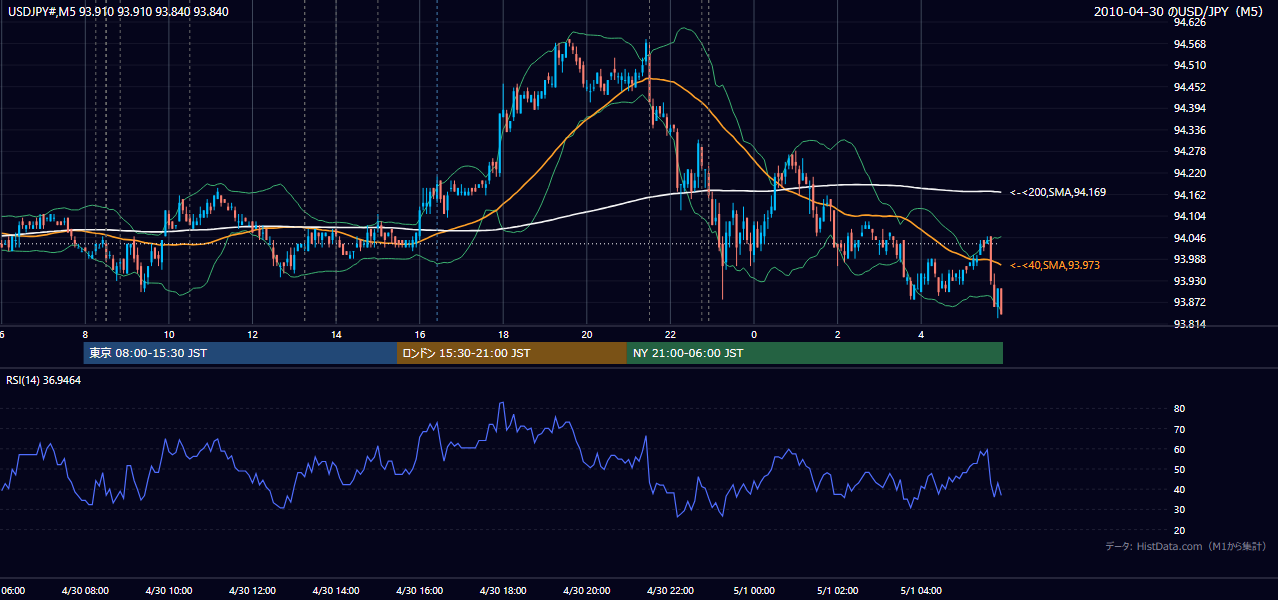Click the 93.872 price axis value

click(x=1190, y=302)
